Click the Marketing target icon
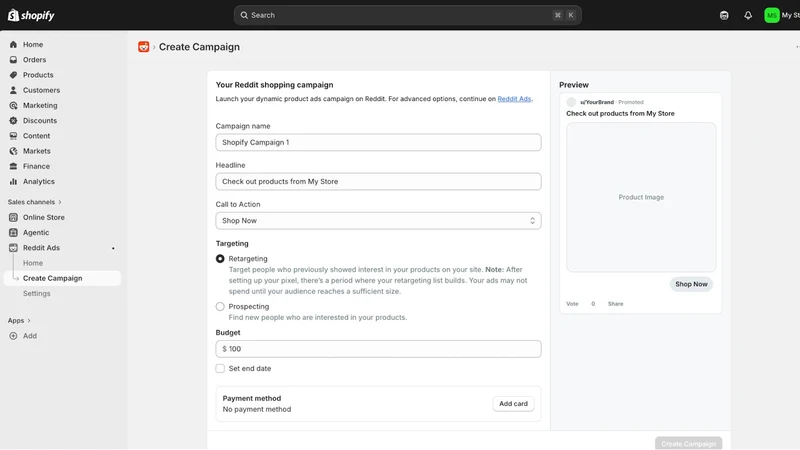The height and width of the screenshot is (450, 800). coord(13,106)
